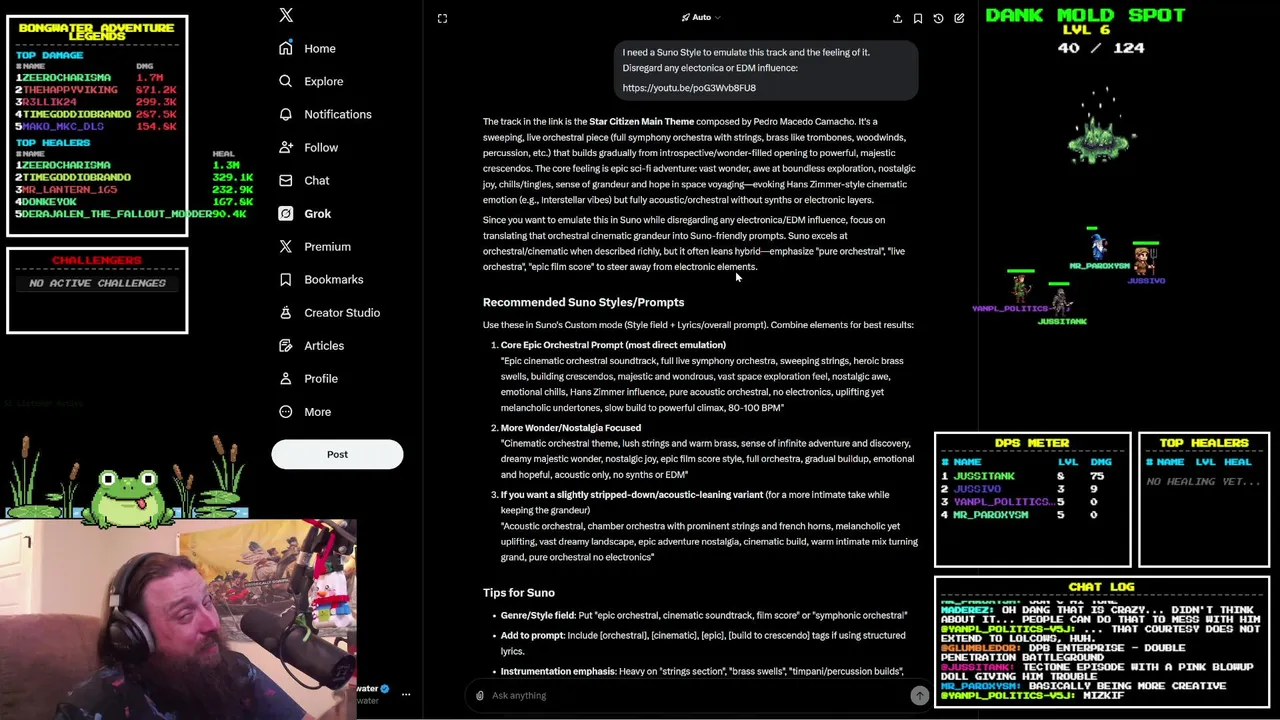Click the Genre/Style field tip

point(704,616)
